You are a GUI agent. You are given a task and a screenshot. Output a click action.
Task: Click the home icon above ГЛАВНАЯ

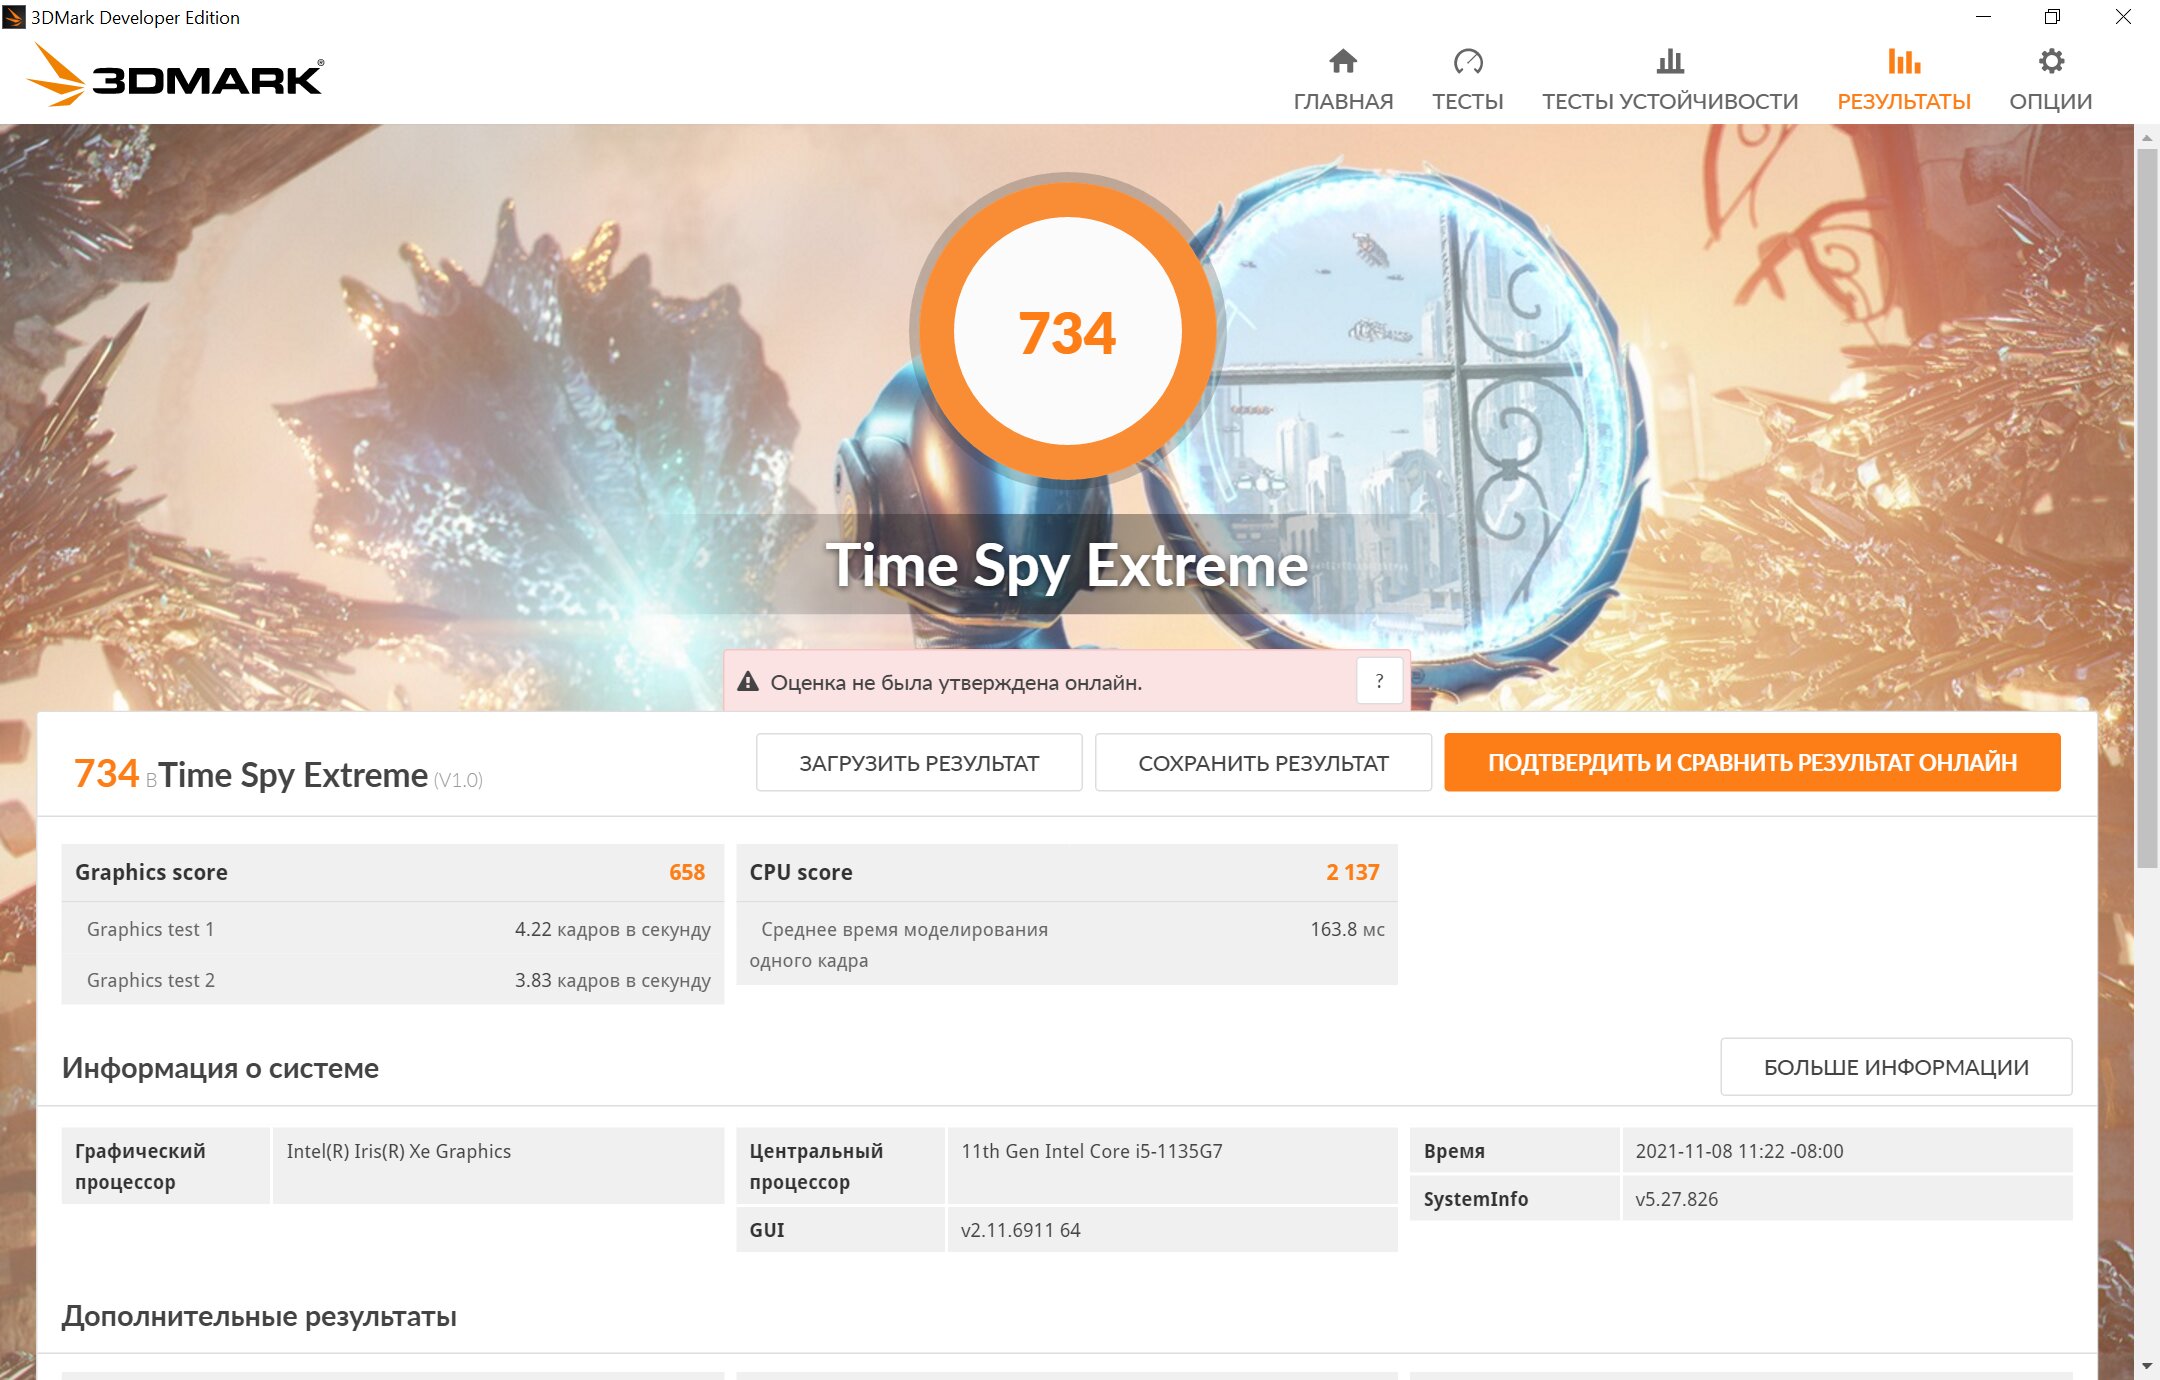point(1342,62)
